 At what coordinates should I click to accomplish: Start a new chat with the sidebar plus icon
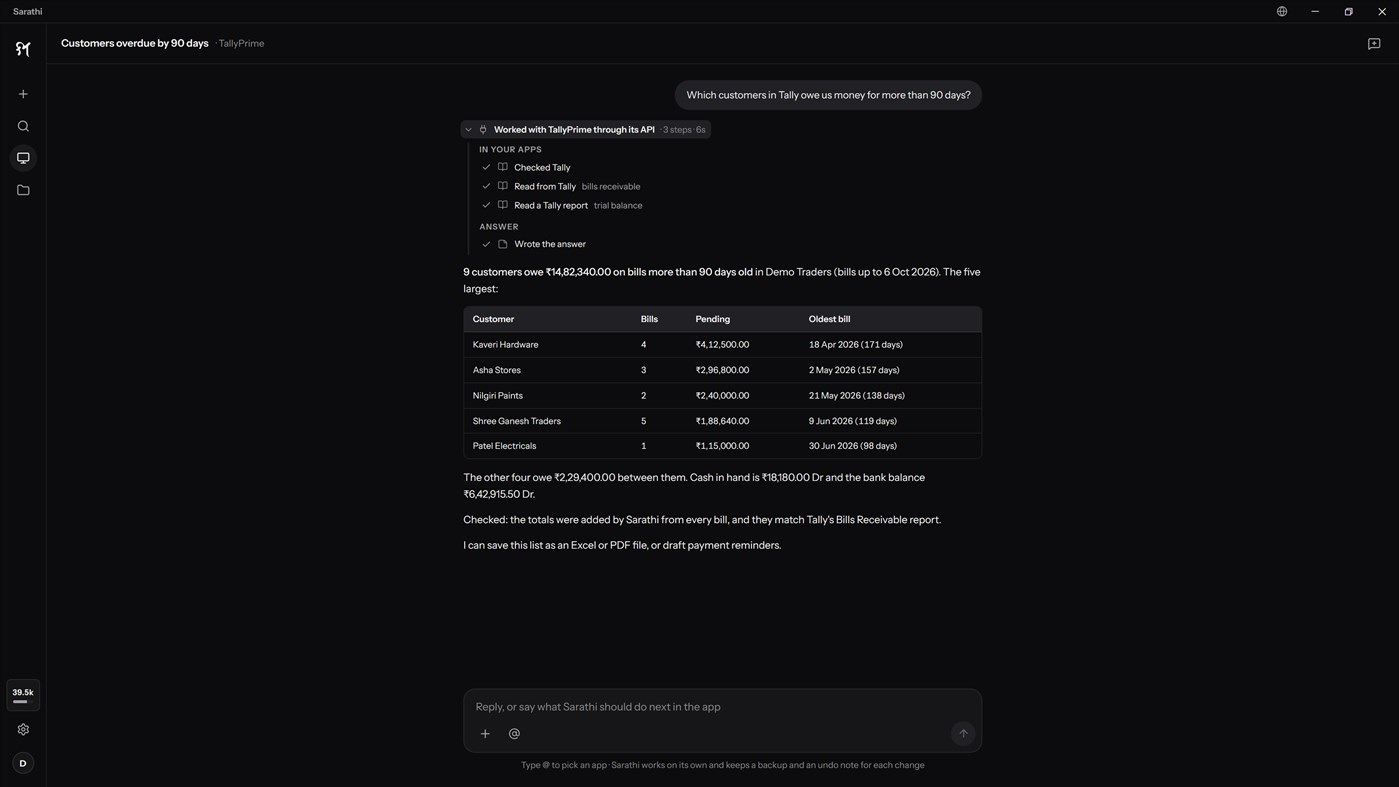[x=23, y=94]
